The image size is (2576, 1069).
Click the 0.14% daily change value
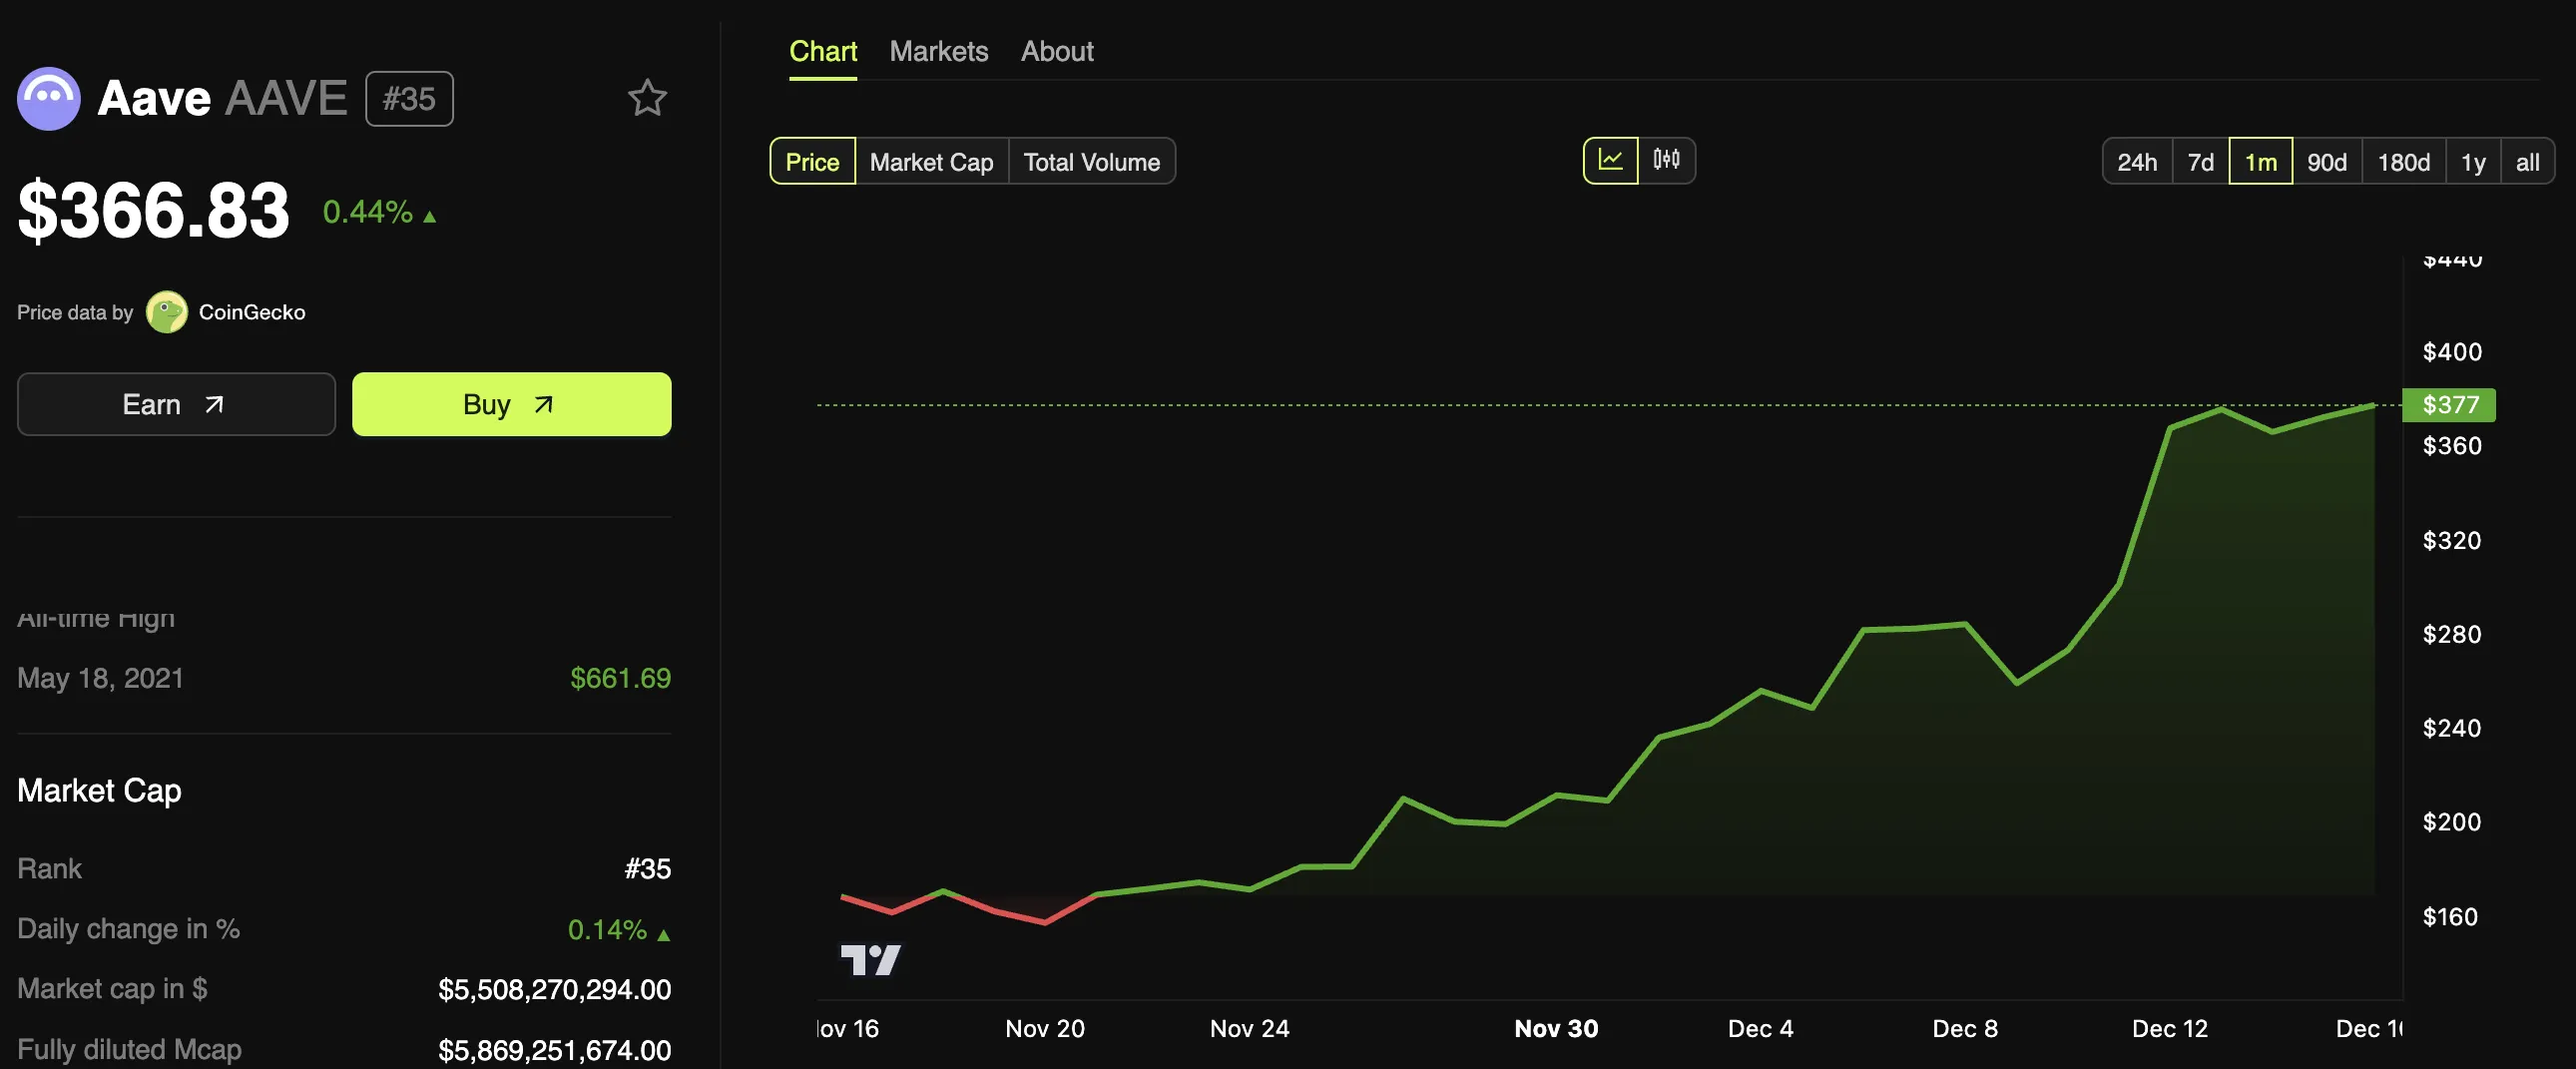pos(607,929)
